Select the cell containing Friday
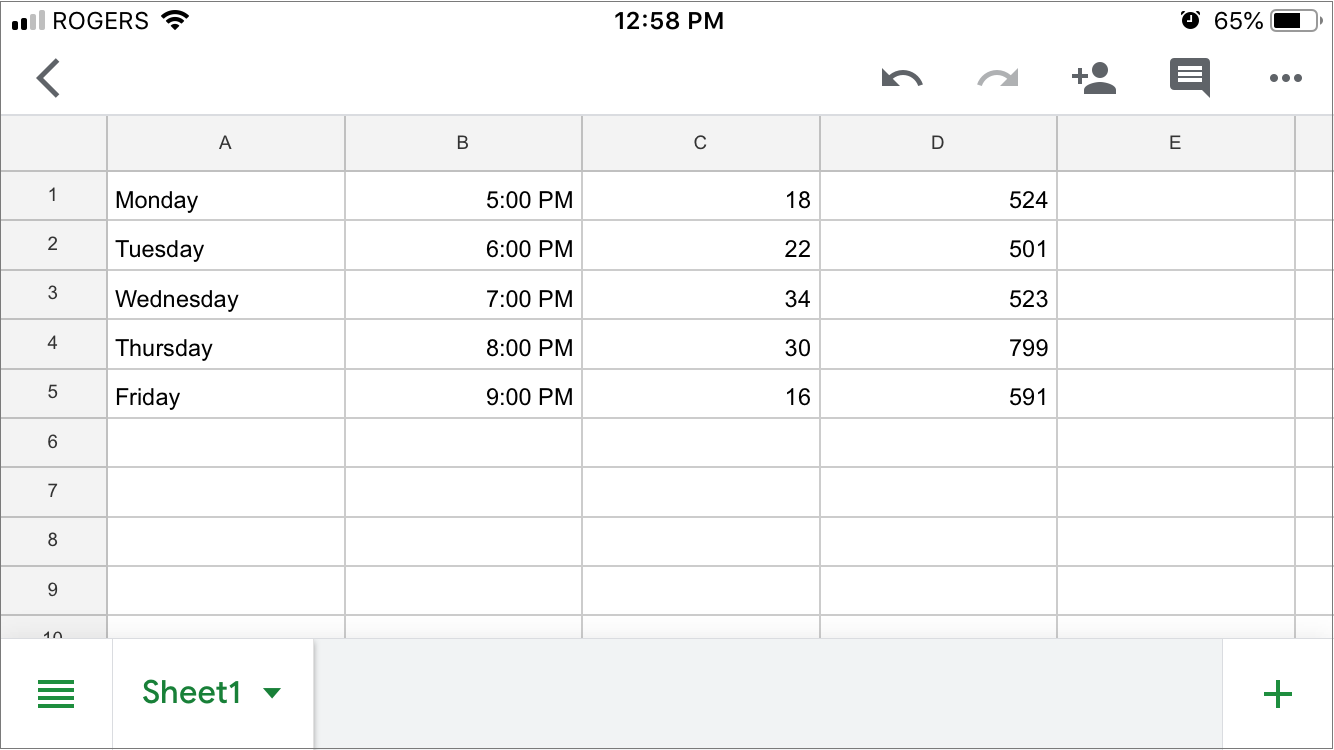 pos(225,397)
